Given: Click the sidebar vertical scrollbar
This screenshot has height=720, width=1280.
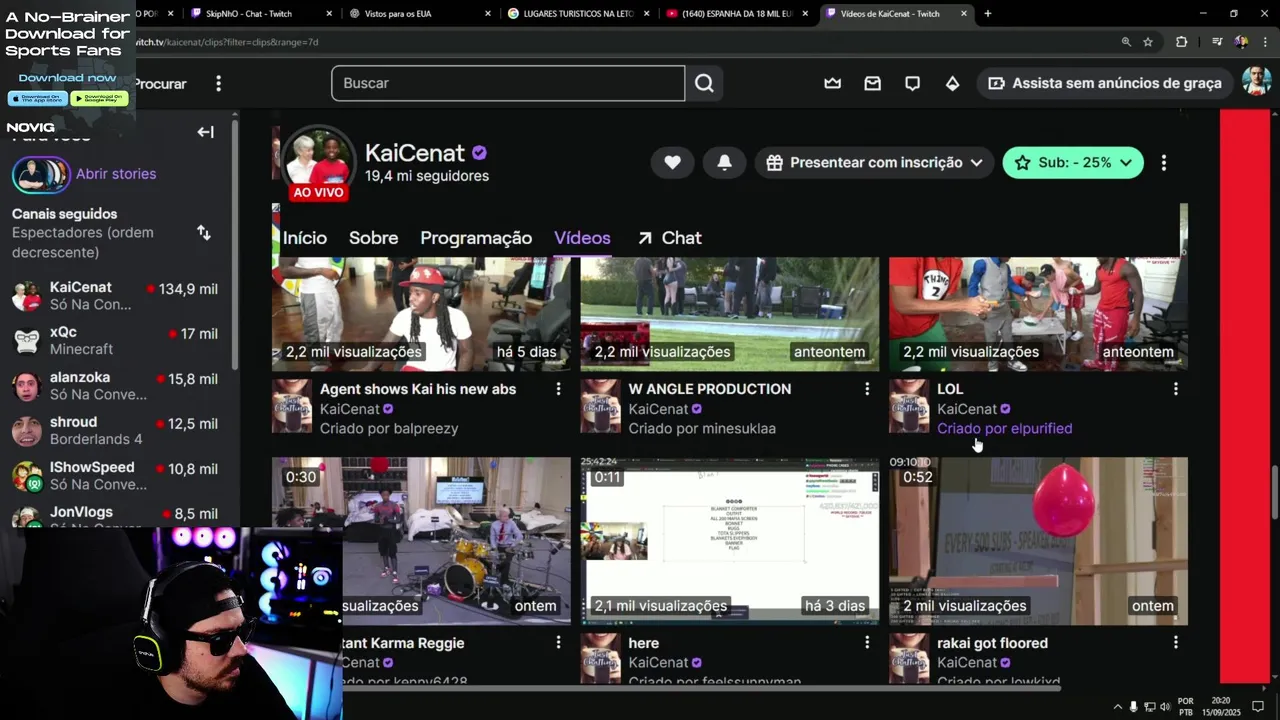Looking at the screenshot, I should point(235,245).
